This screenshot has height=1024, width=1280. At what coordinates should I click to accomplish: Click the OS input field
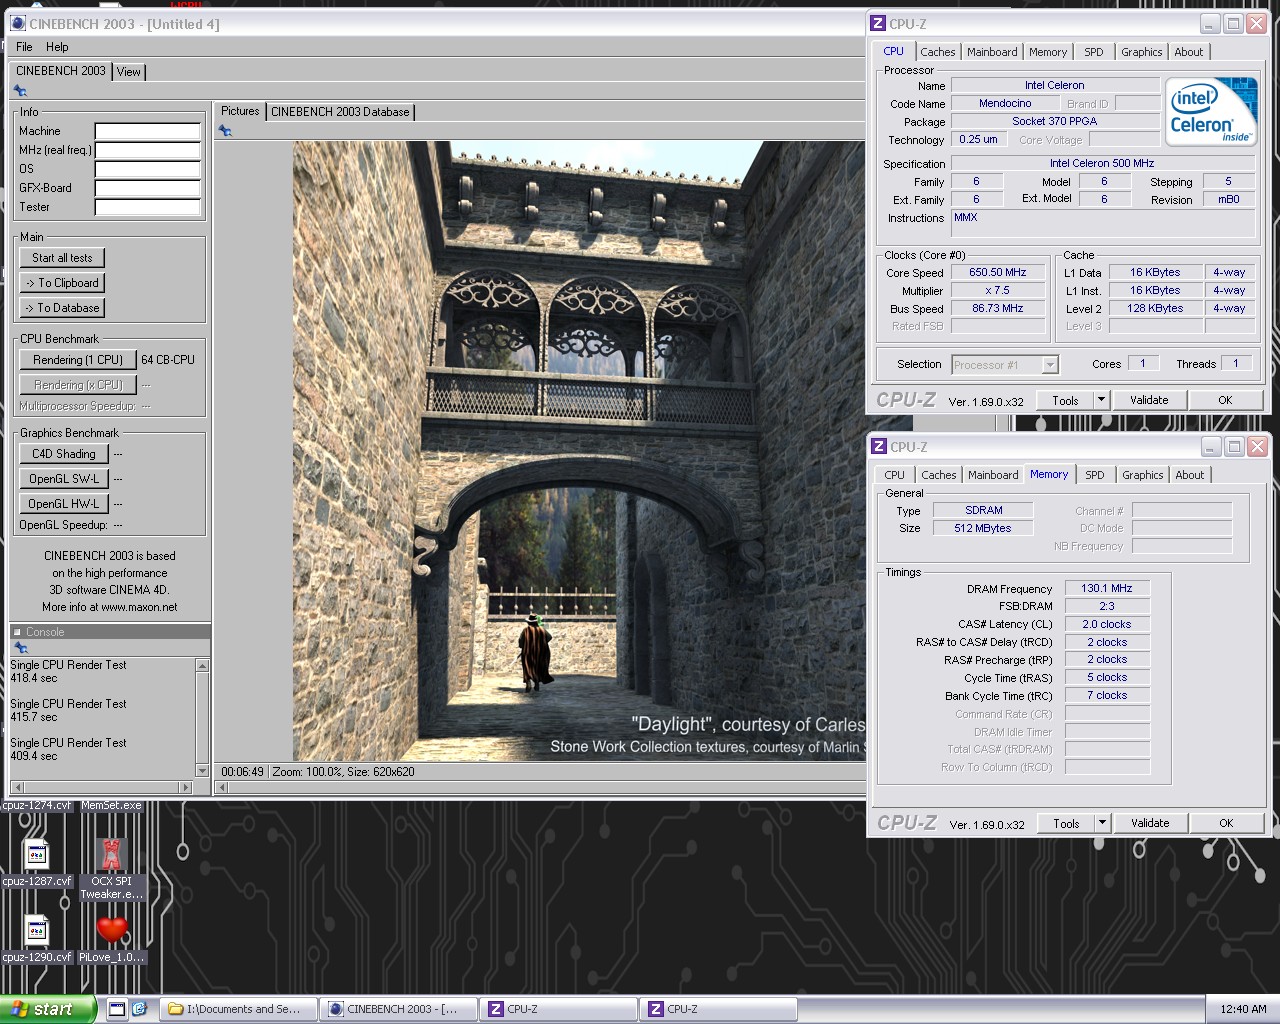148,169
